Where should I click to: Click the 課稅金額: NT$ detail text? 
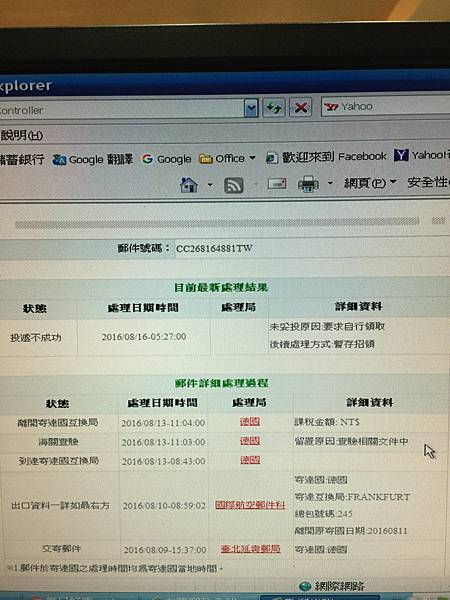point(327,422)
